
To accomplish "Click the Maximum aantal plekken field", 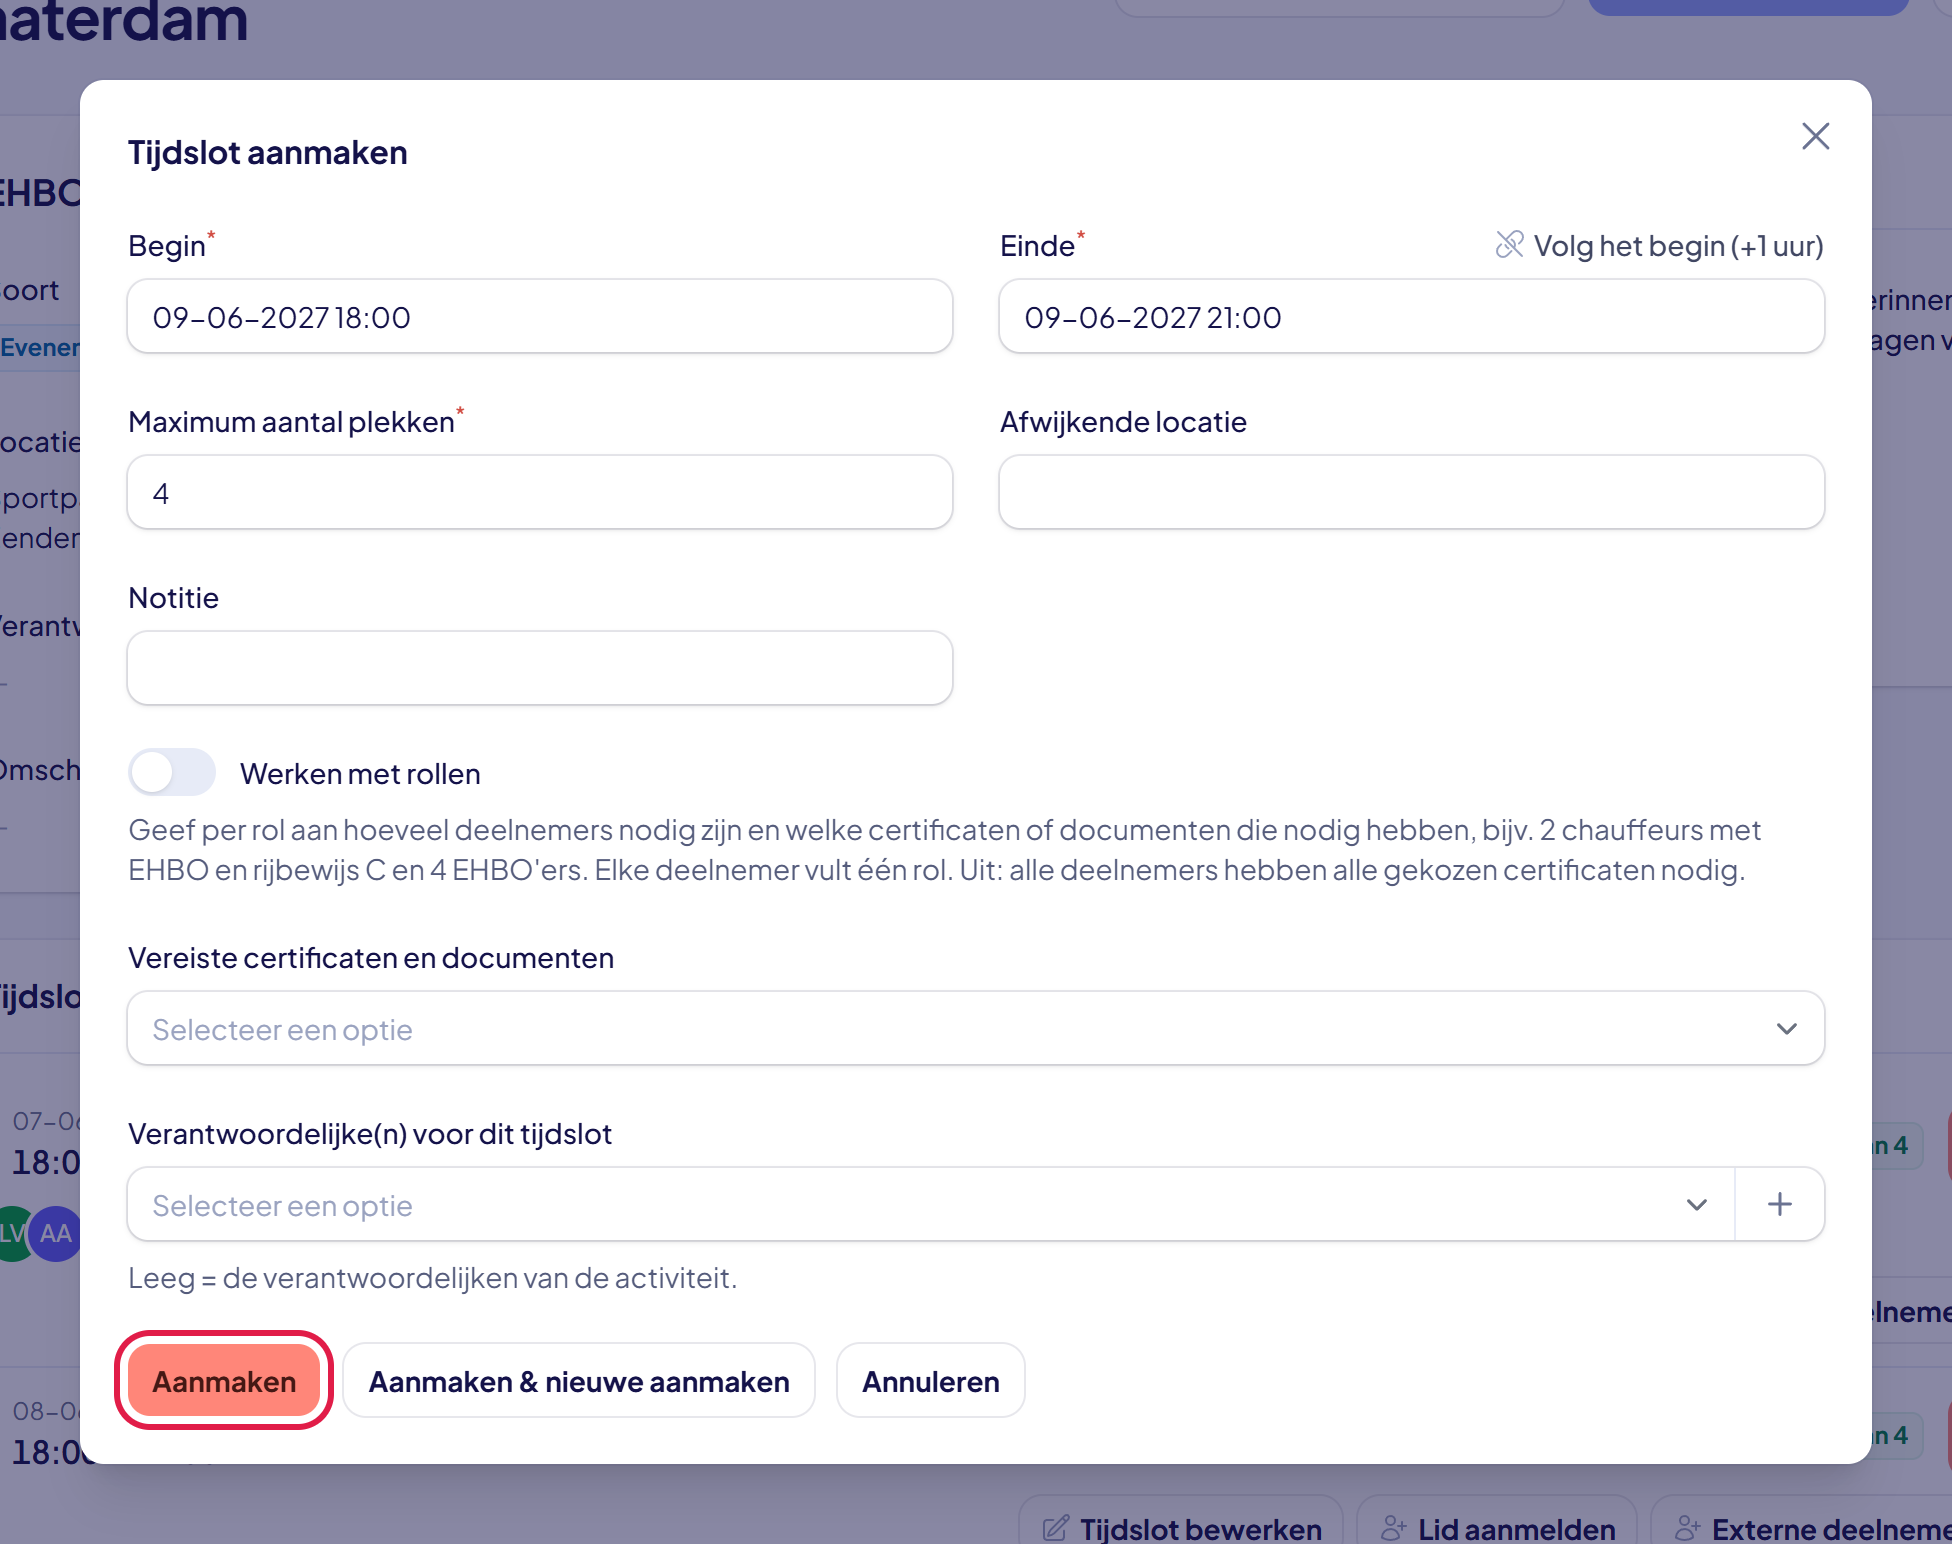I will pos(540,493).
